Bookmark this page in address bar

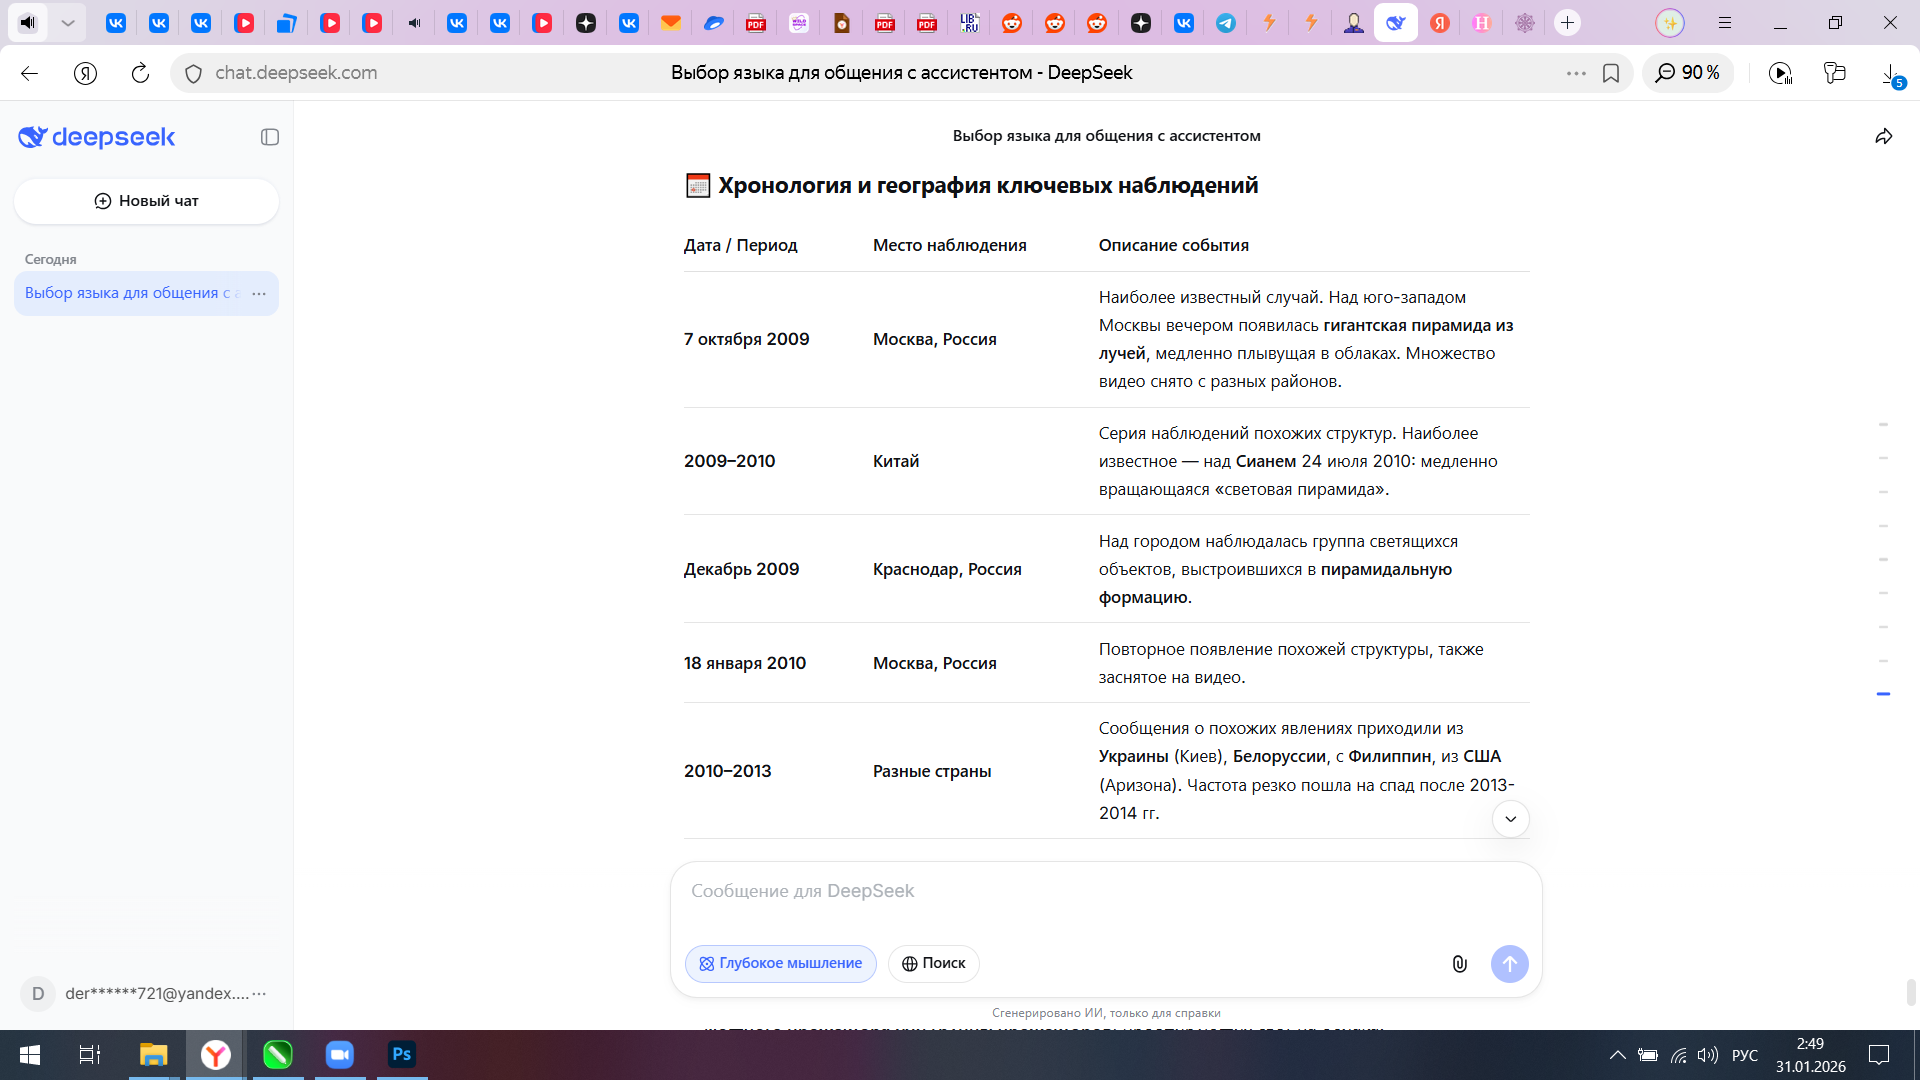[1611, 73]
